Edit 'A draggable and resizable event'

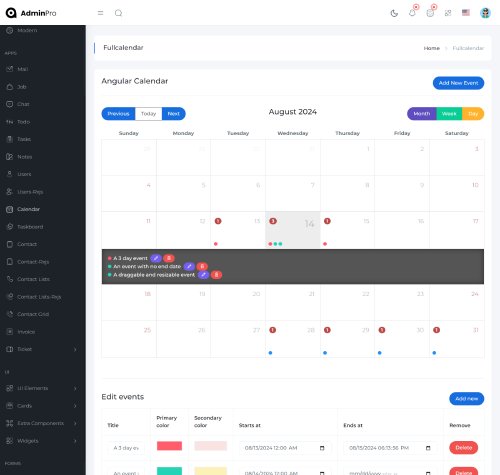pyautogui.click(x=203, y=275)
